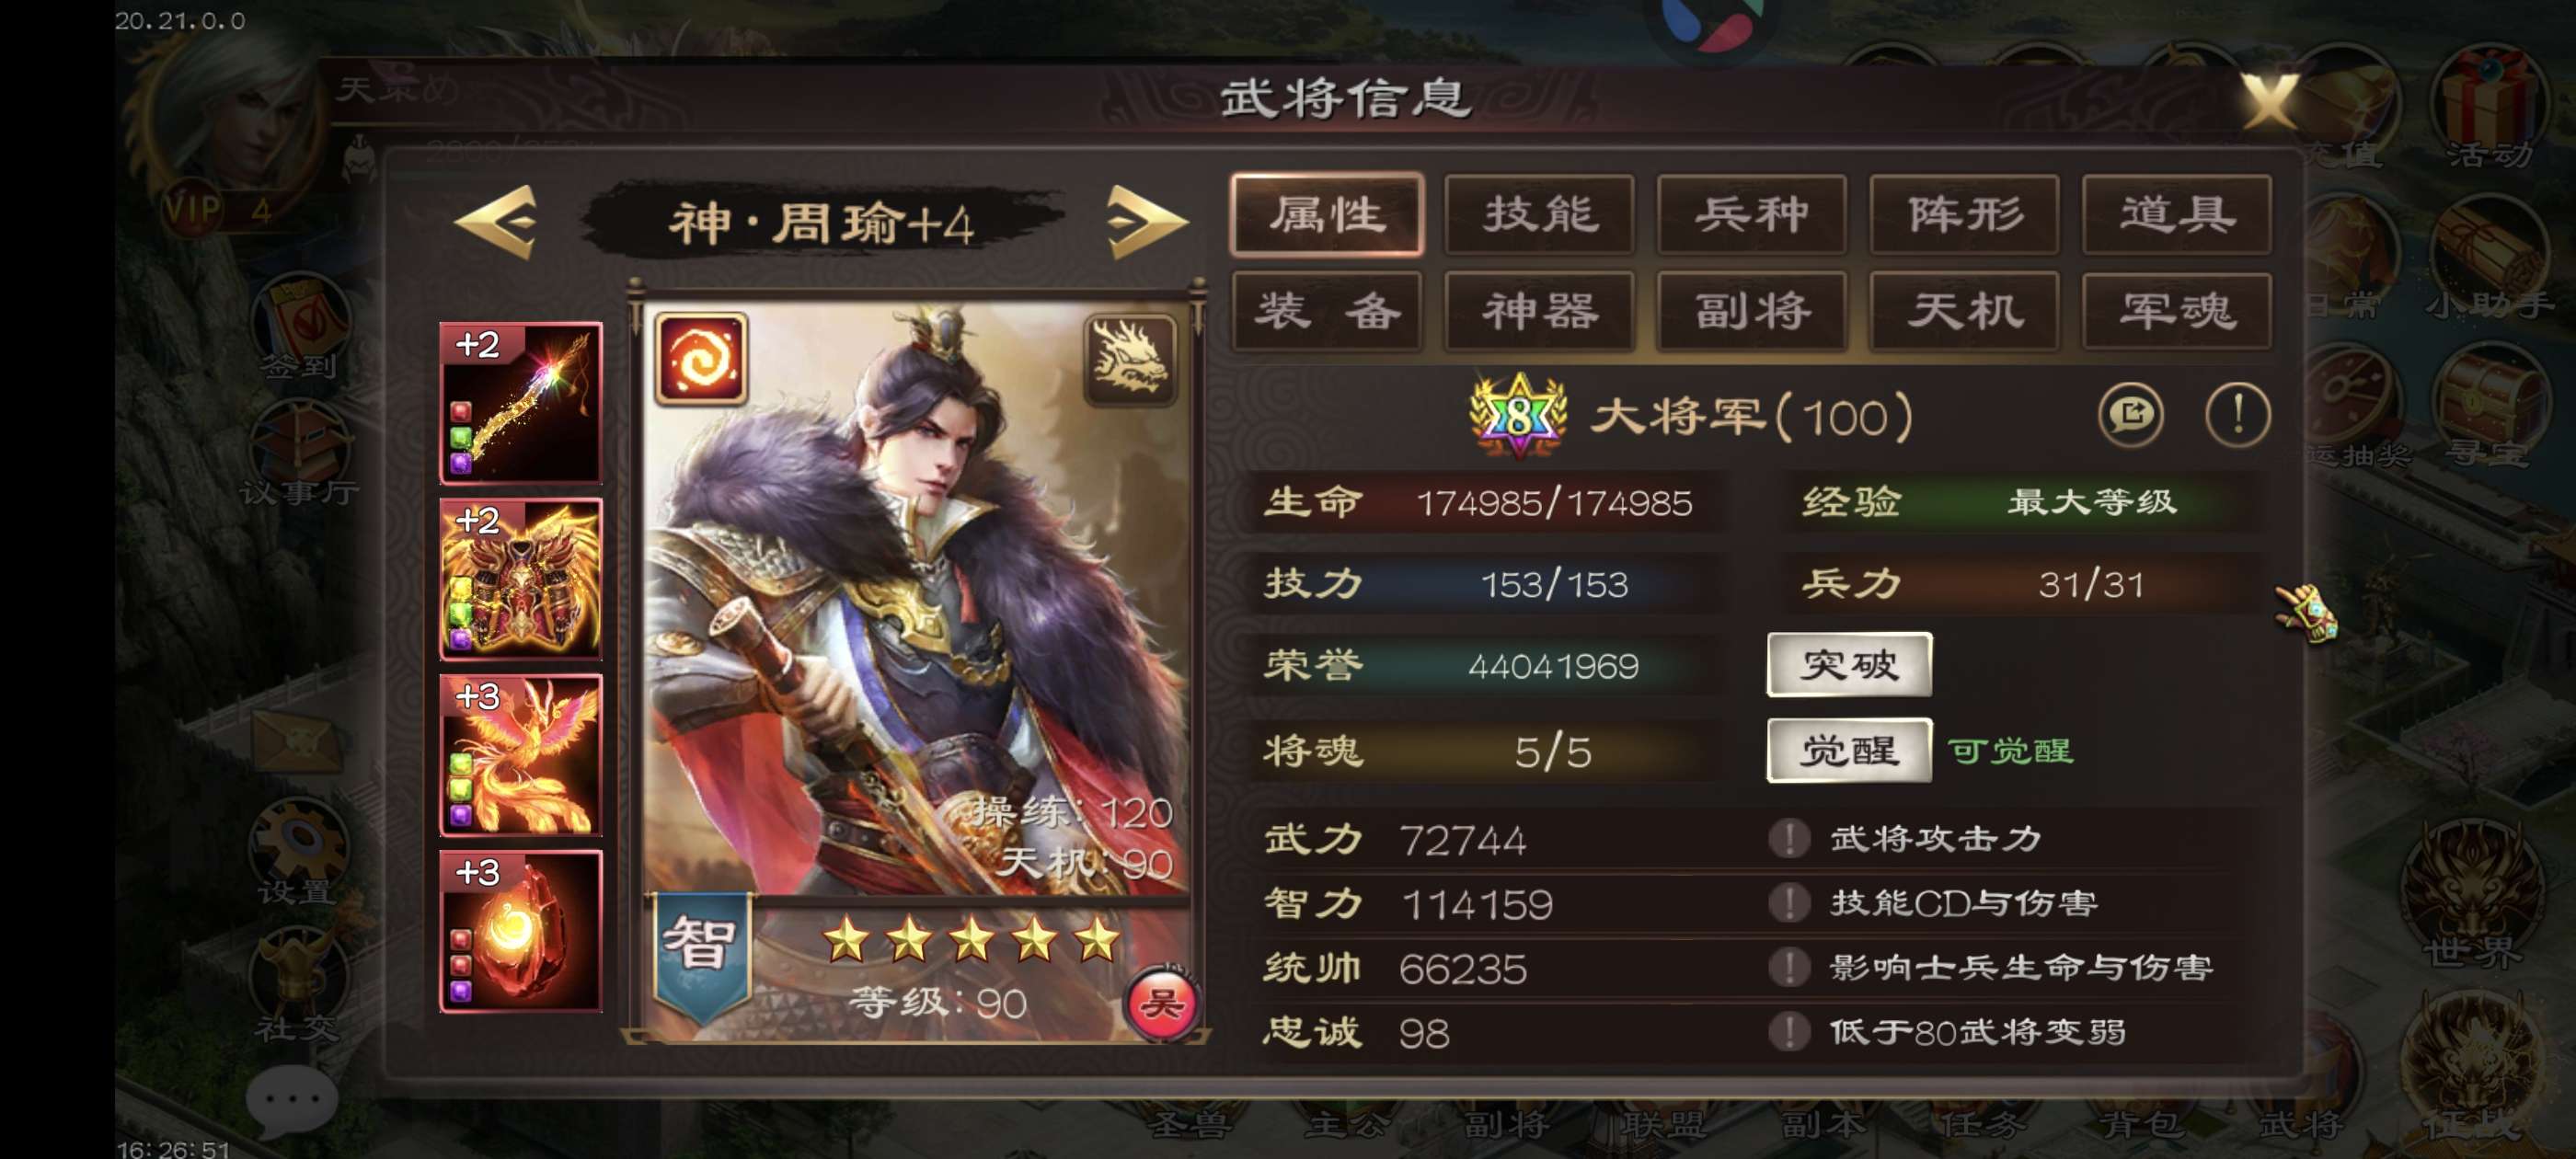
Task: Click the info icon beside 技能CD与伤害
Action: [x=1789, y=903]
